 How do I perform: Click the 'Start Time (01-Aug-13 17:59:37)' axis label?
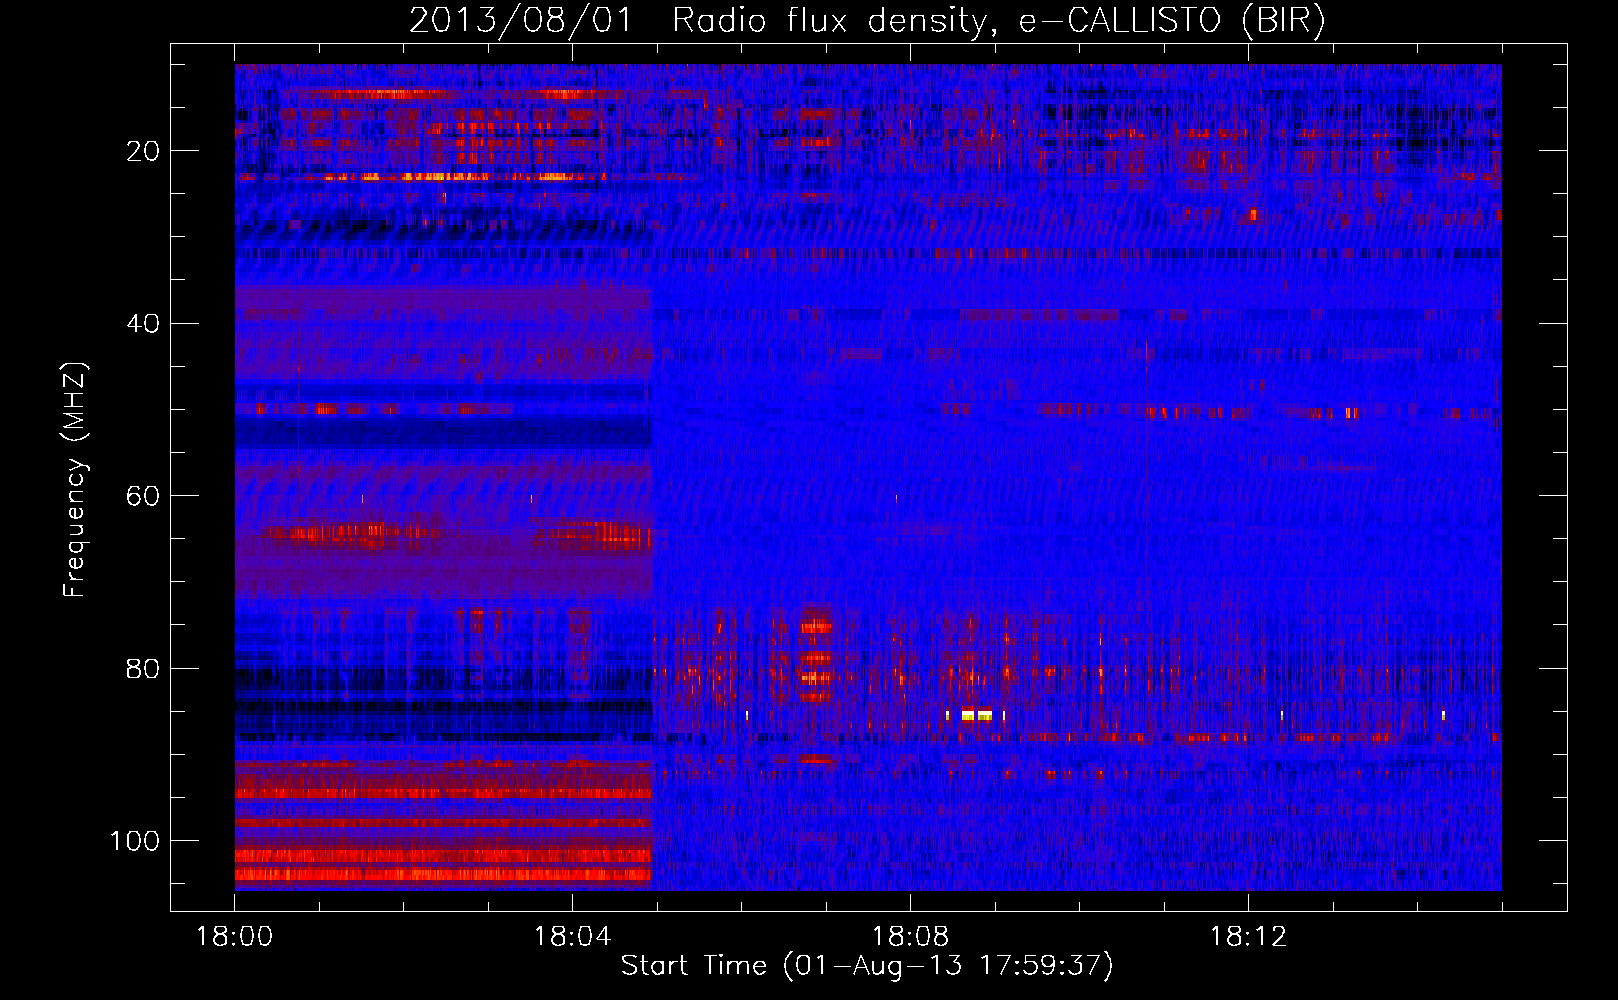pos(867,965)
